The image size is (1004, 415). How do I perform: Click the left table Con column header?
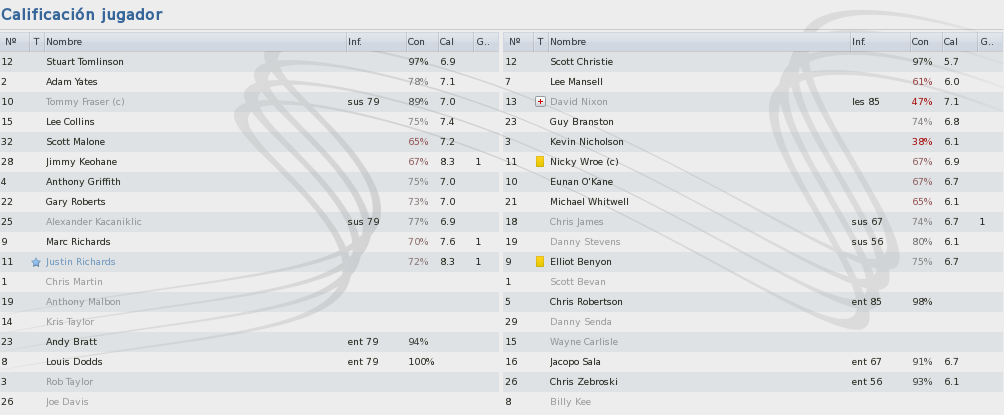(x=422, y=42)
